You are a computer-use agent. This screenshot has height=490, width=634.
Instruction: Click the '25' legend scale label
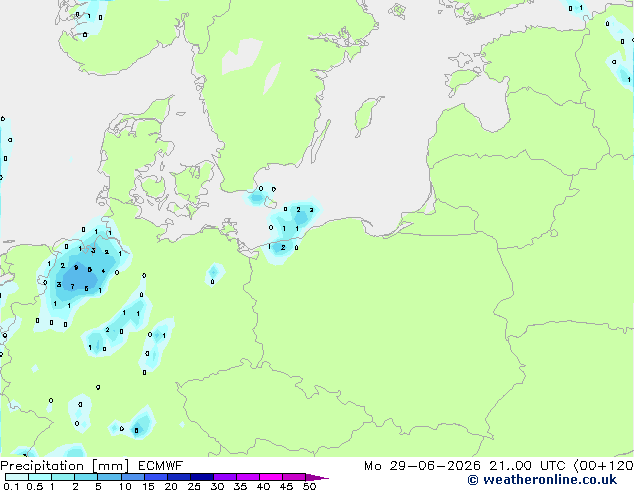(x=194, y=486)
